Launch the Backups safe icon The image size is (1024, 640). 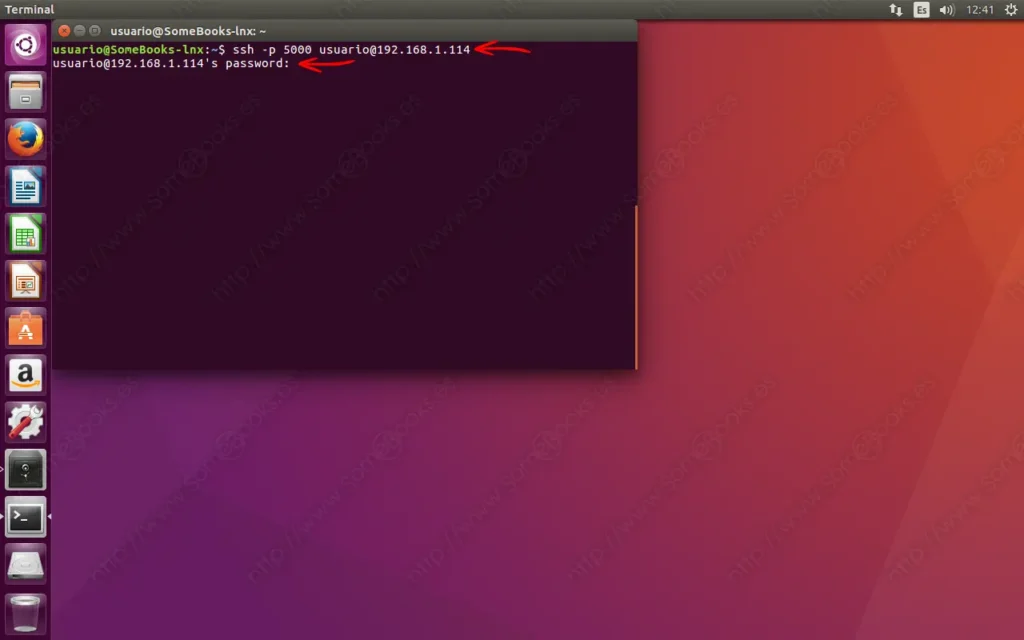(25, 469)
